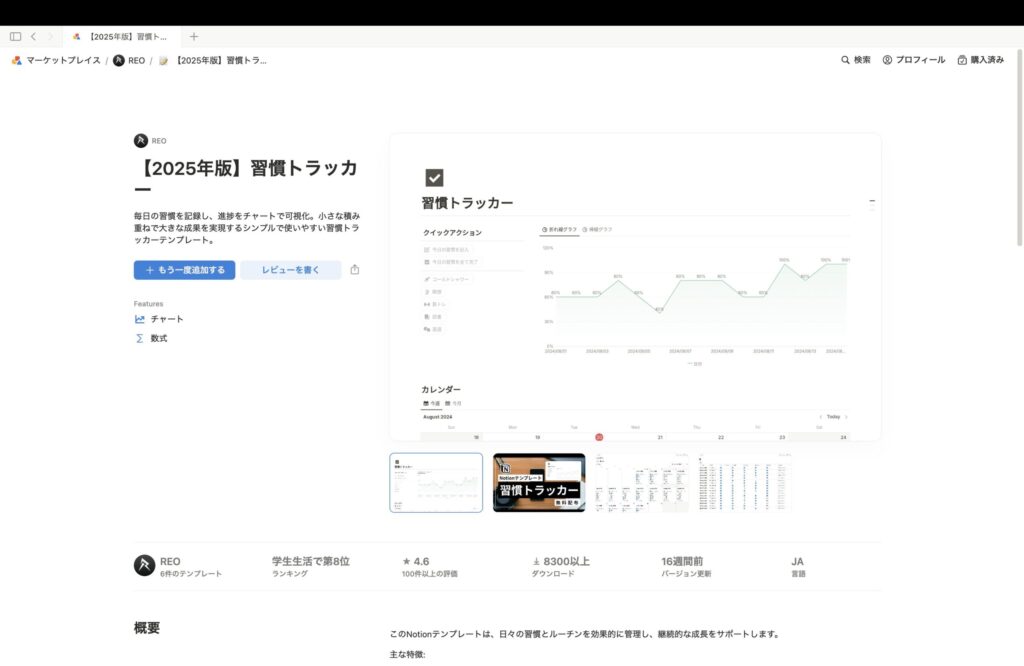The width and height of the screenshot is (1024, 666).
Task: Open the REO breadcrumb link
Action: tap(129, 60)
